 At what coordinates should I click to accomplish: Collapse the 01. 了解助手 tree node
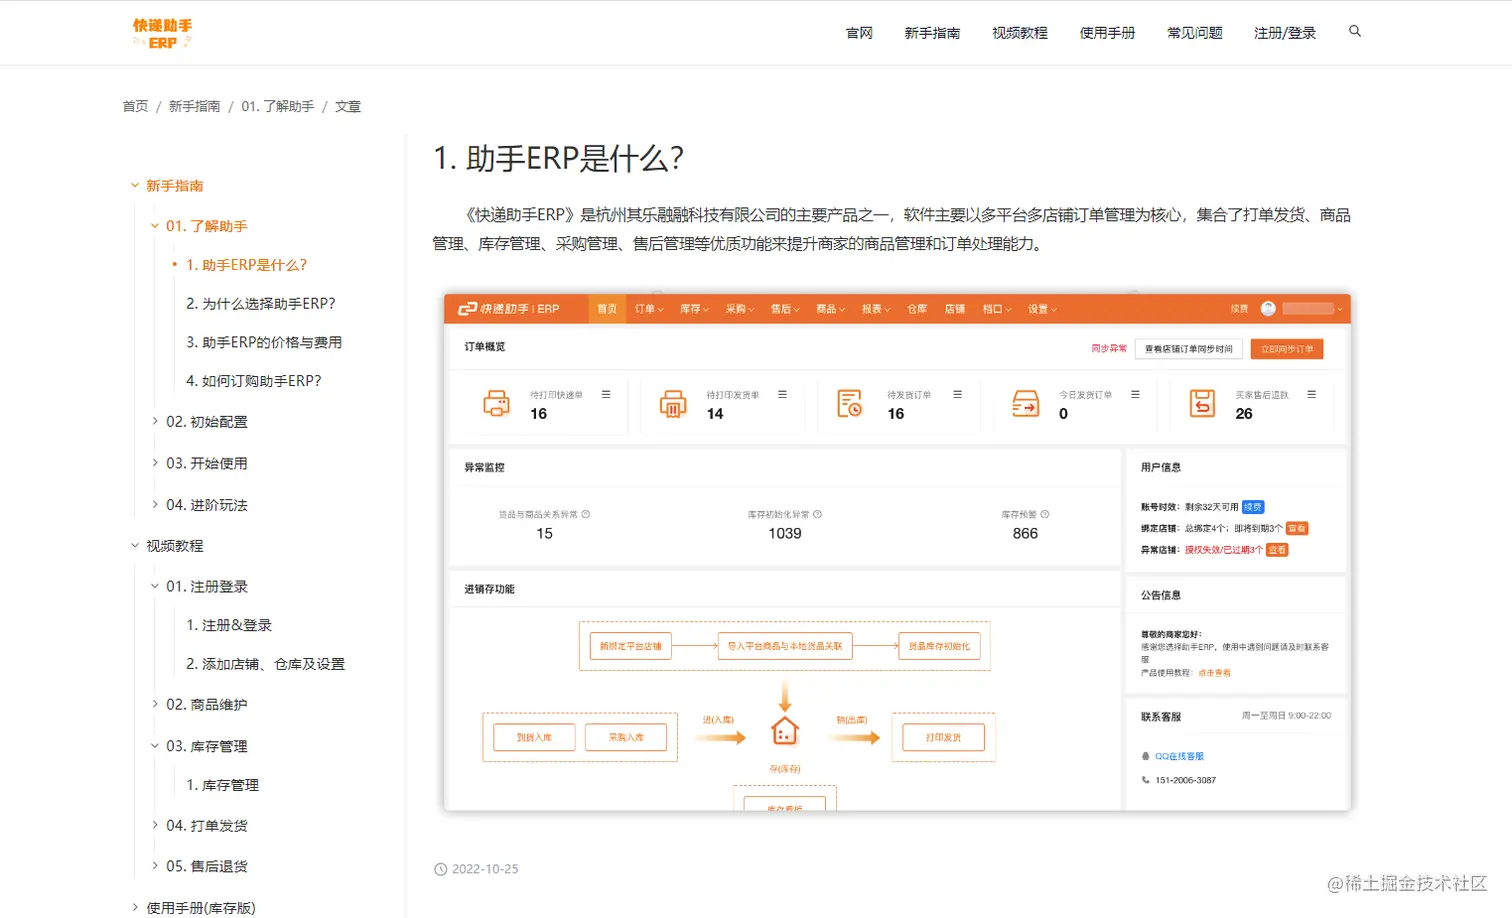[x=155, y=226]
